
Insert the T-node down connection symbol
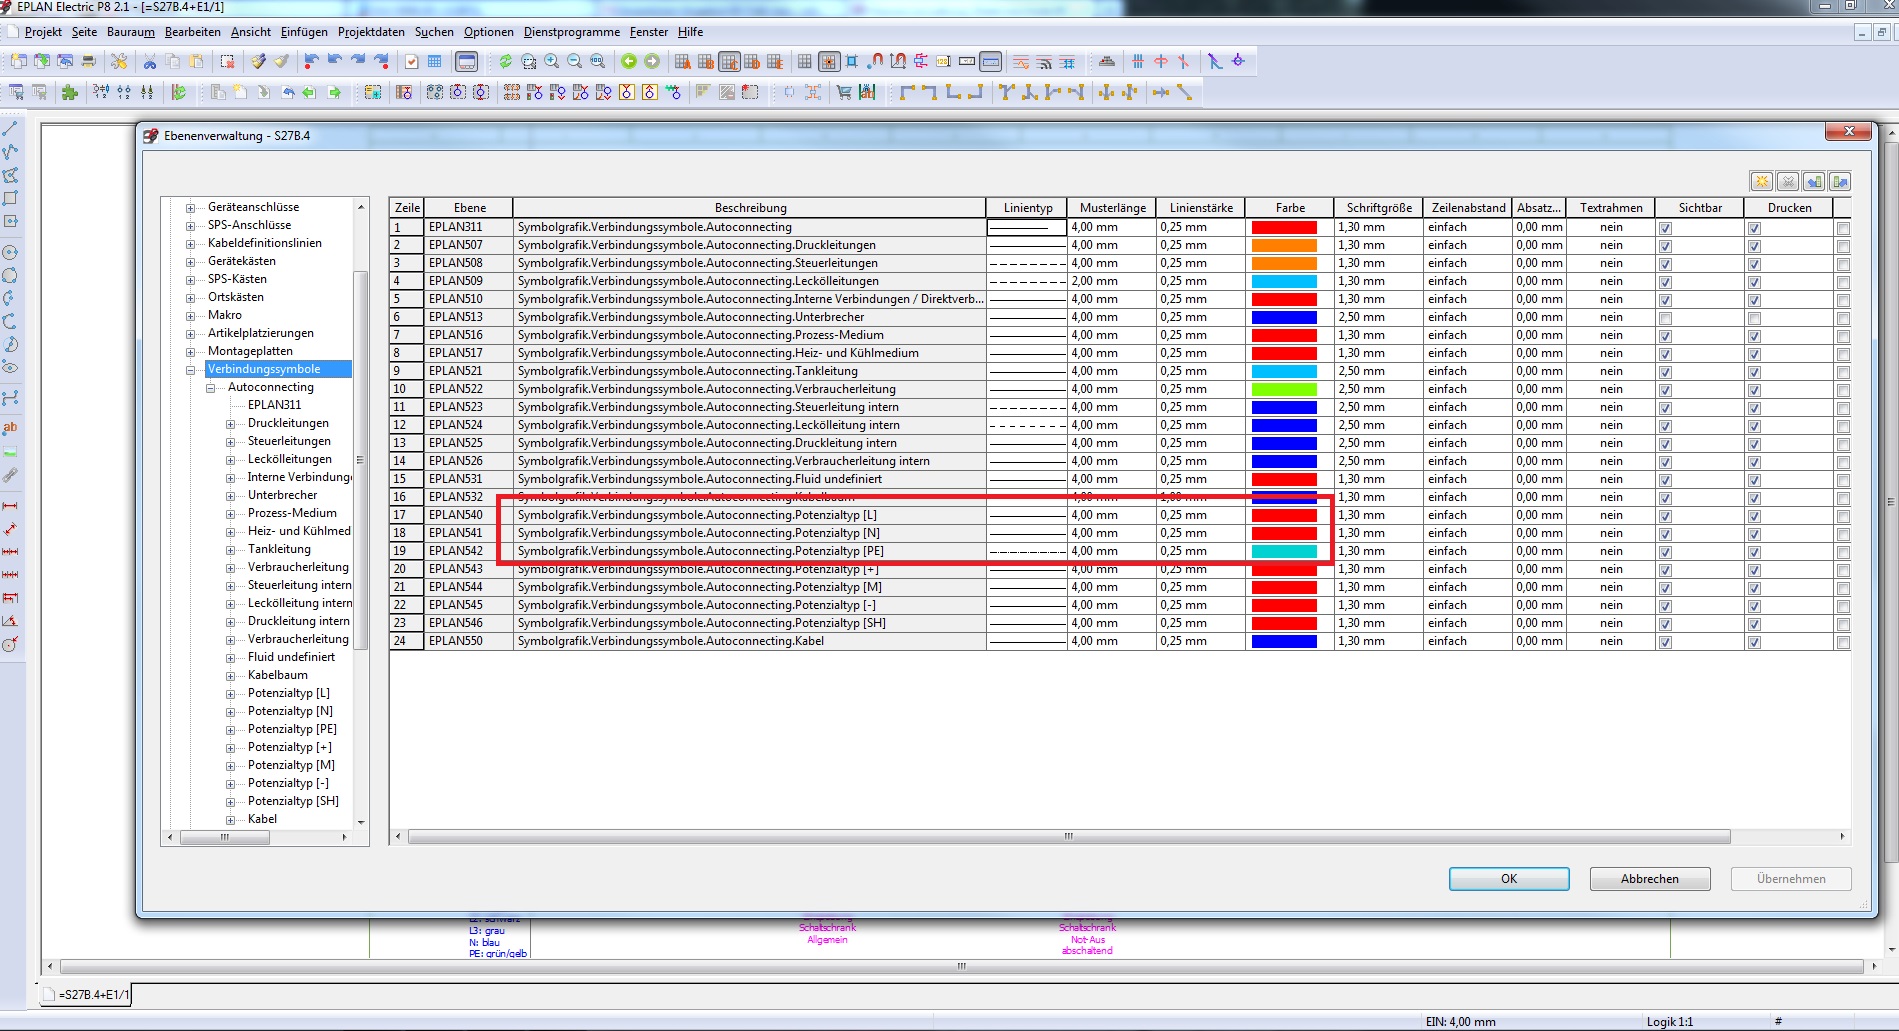[x=1006, y=93]
